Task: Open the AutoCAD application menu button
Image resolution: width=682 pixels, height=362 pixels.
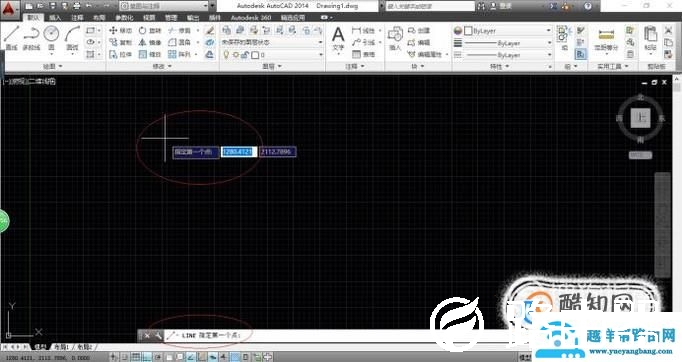Action: (10, 9)
